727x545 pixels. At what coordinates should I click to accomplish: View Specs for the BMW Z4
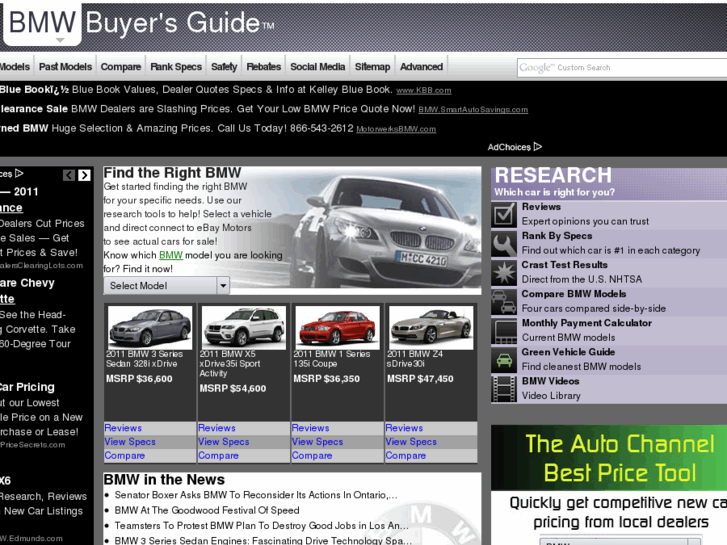pyautogui.click(x=411, y=442)
